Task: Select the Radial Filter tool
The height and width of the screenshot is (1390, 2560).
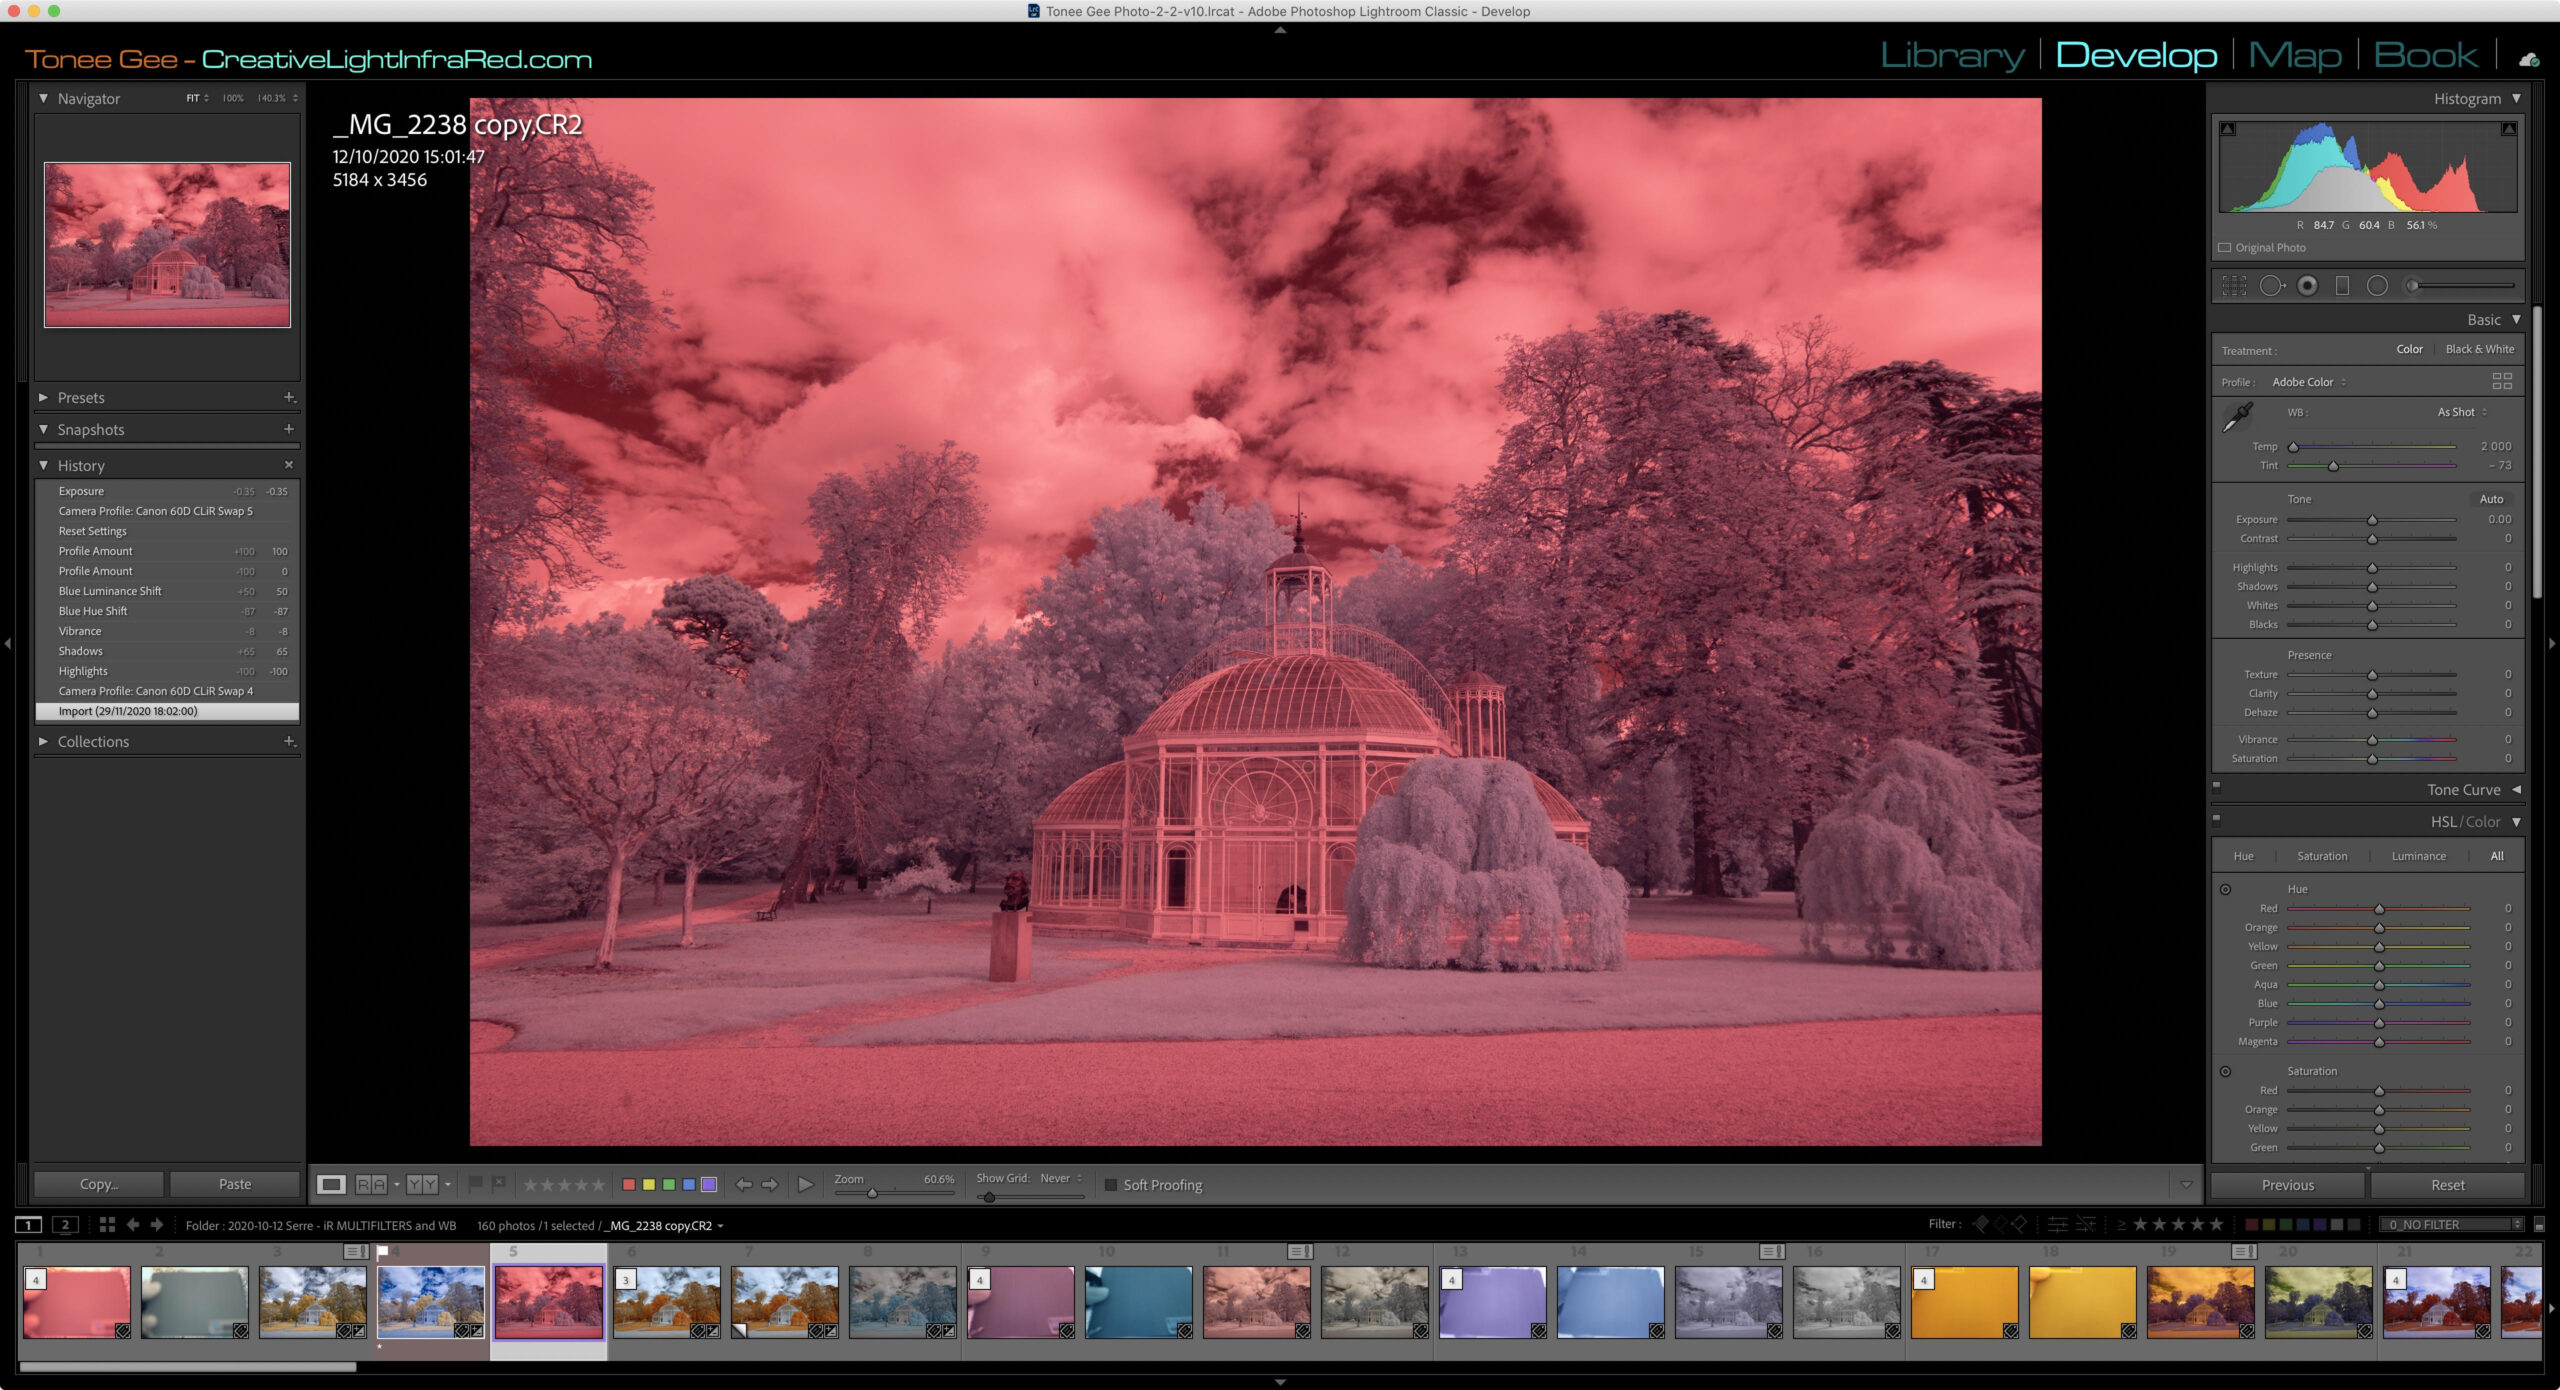Action: tap(2377, 286)
